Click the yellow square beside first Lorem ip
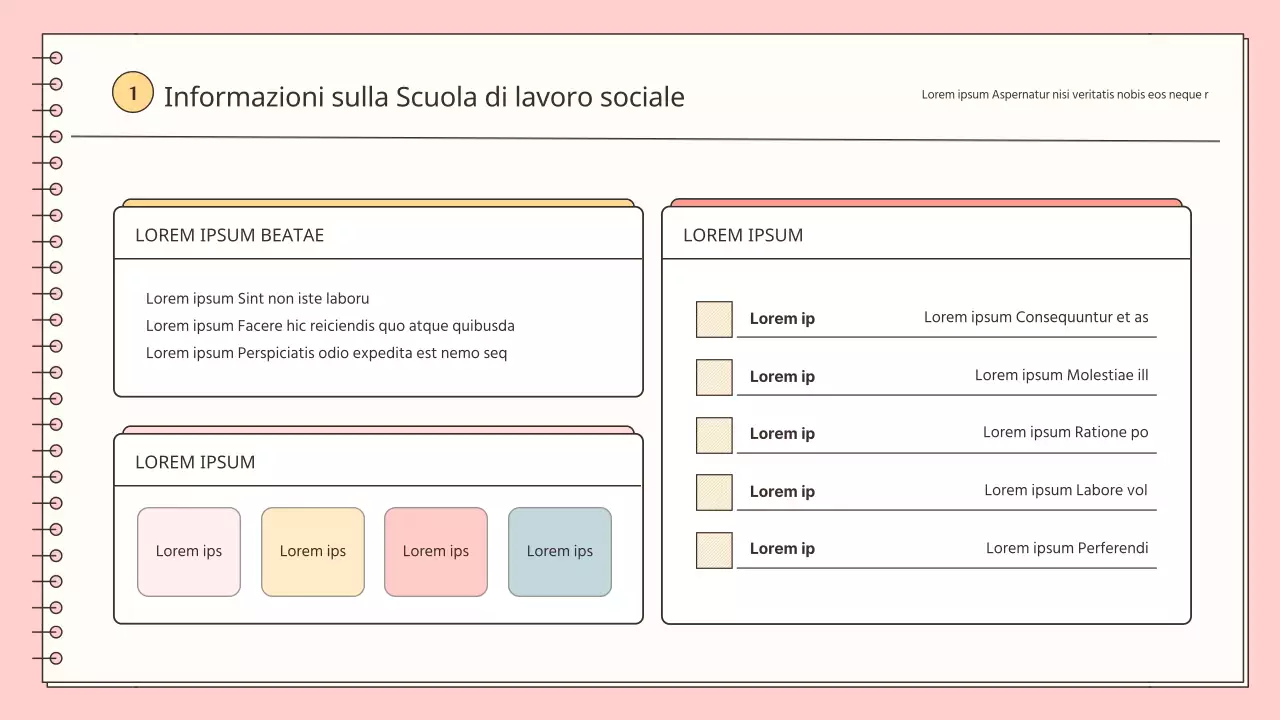Viewport: 1280px width, 720px height. (x=714, y=319)
